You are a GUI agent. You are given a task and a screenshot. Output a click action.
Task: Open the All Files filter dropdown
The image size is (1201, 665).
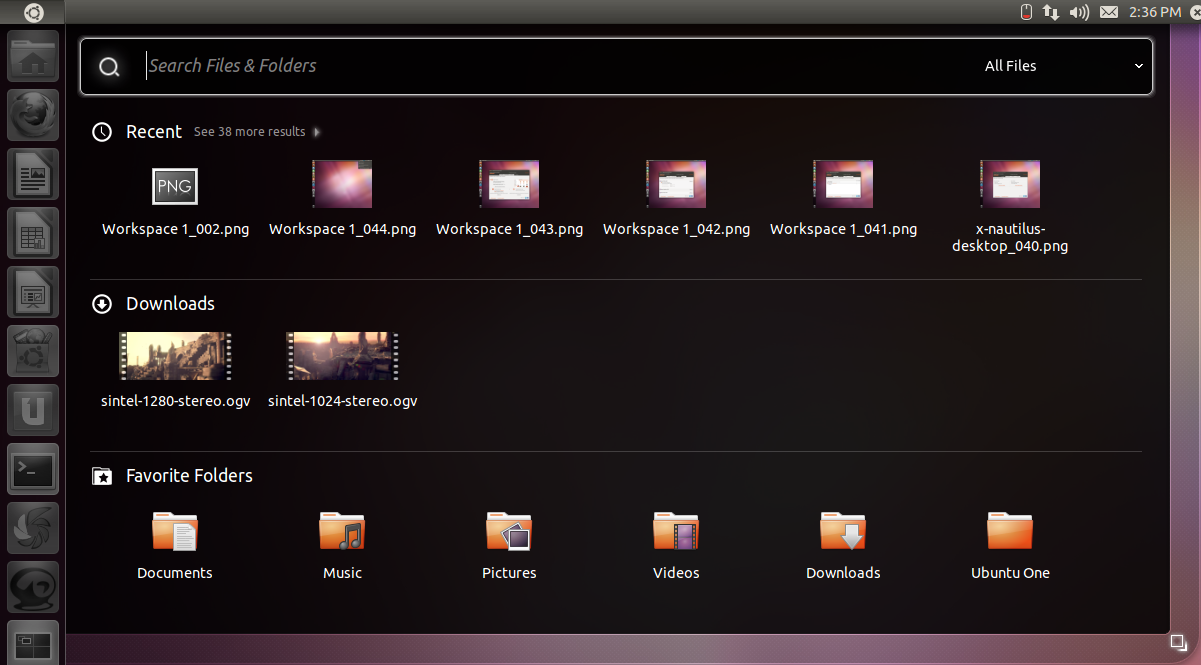pos(1063,66)
